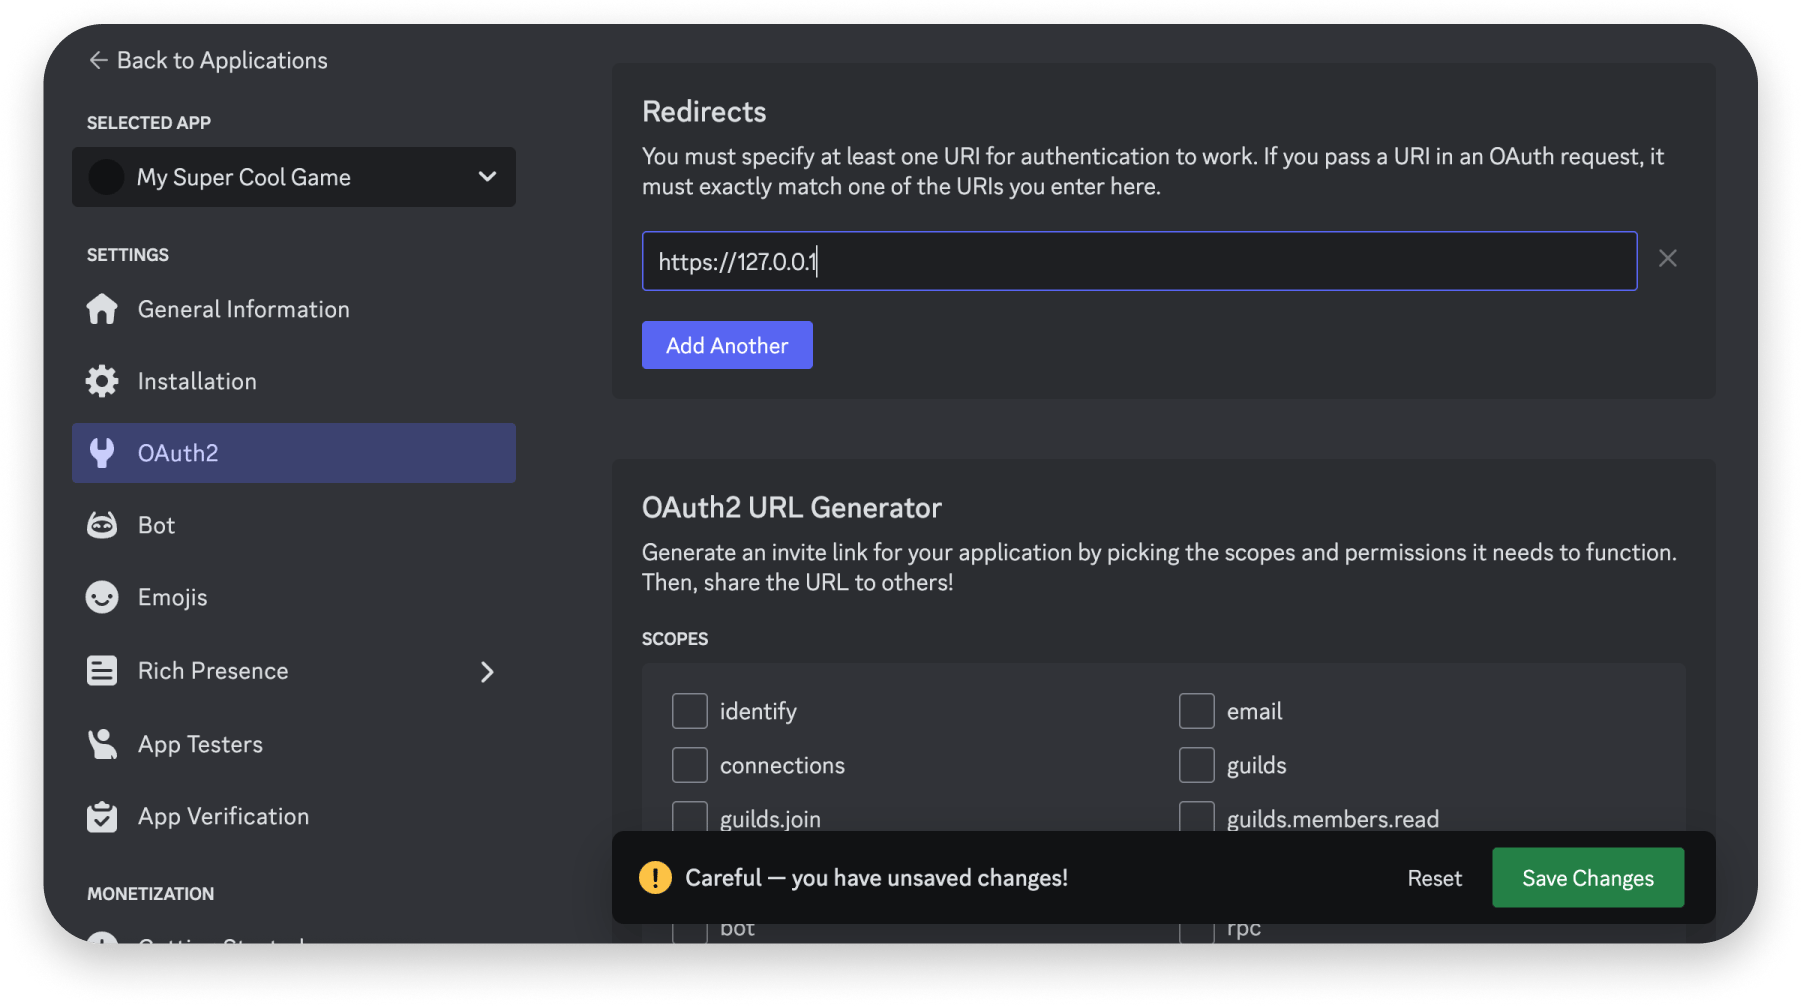
Task: Click the Add Another redirect button
Action: click(727, 345)
